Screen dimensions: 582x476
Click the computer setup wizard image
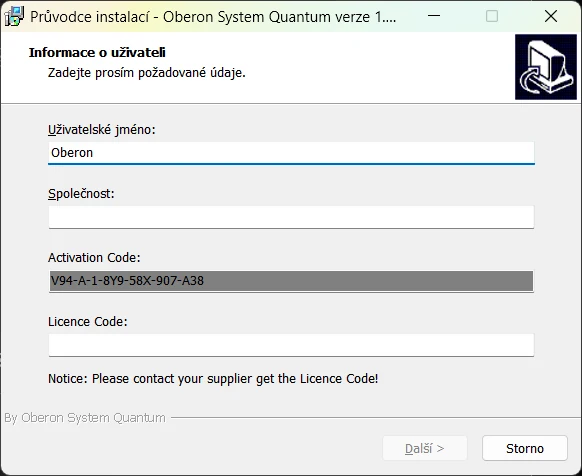546,67
